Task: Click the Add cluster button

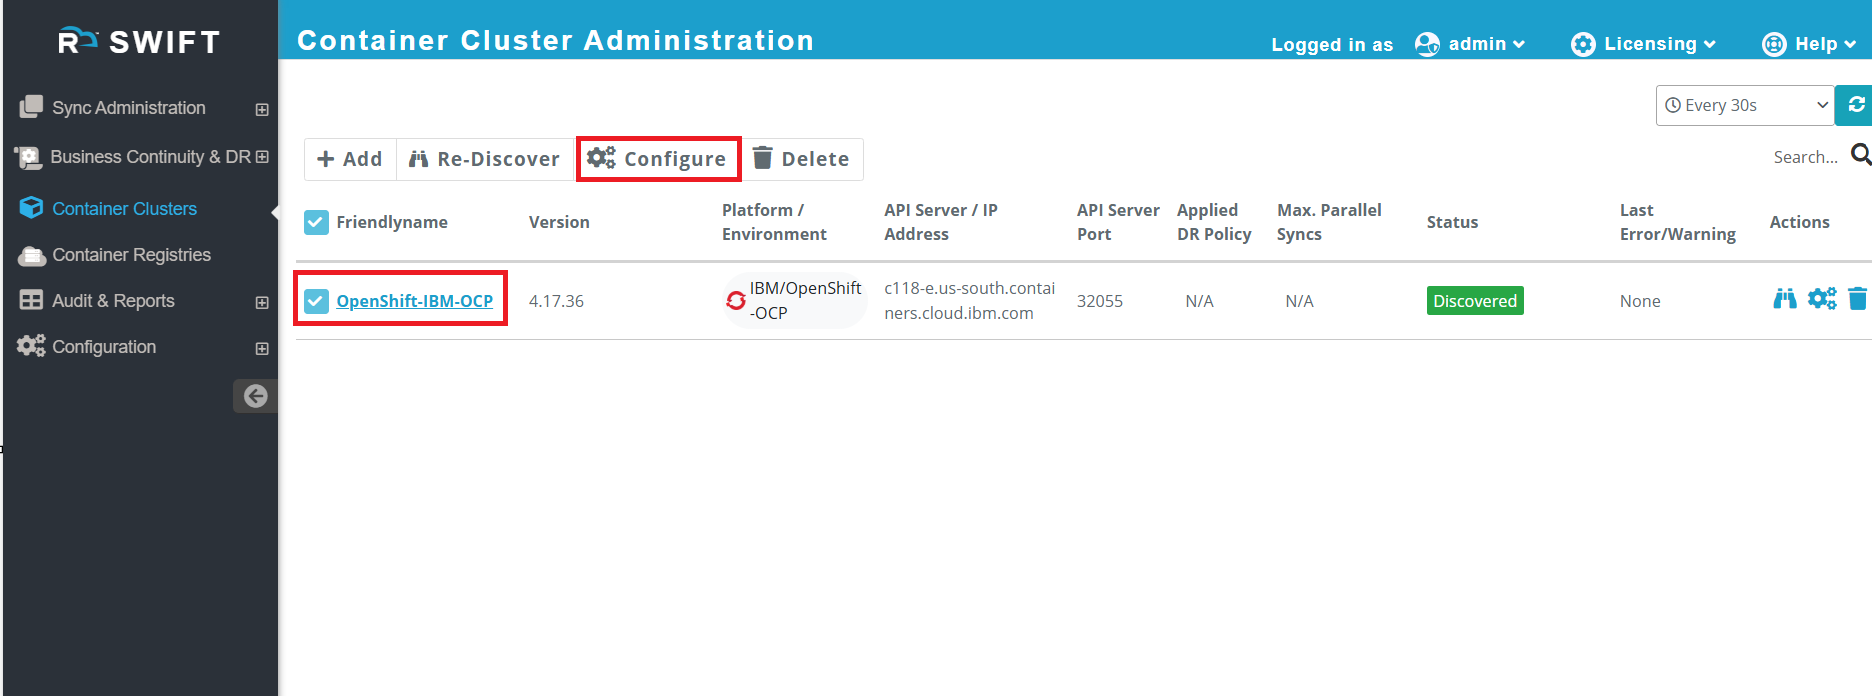Action: point(350,159)
